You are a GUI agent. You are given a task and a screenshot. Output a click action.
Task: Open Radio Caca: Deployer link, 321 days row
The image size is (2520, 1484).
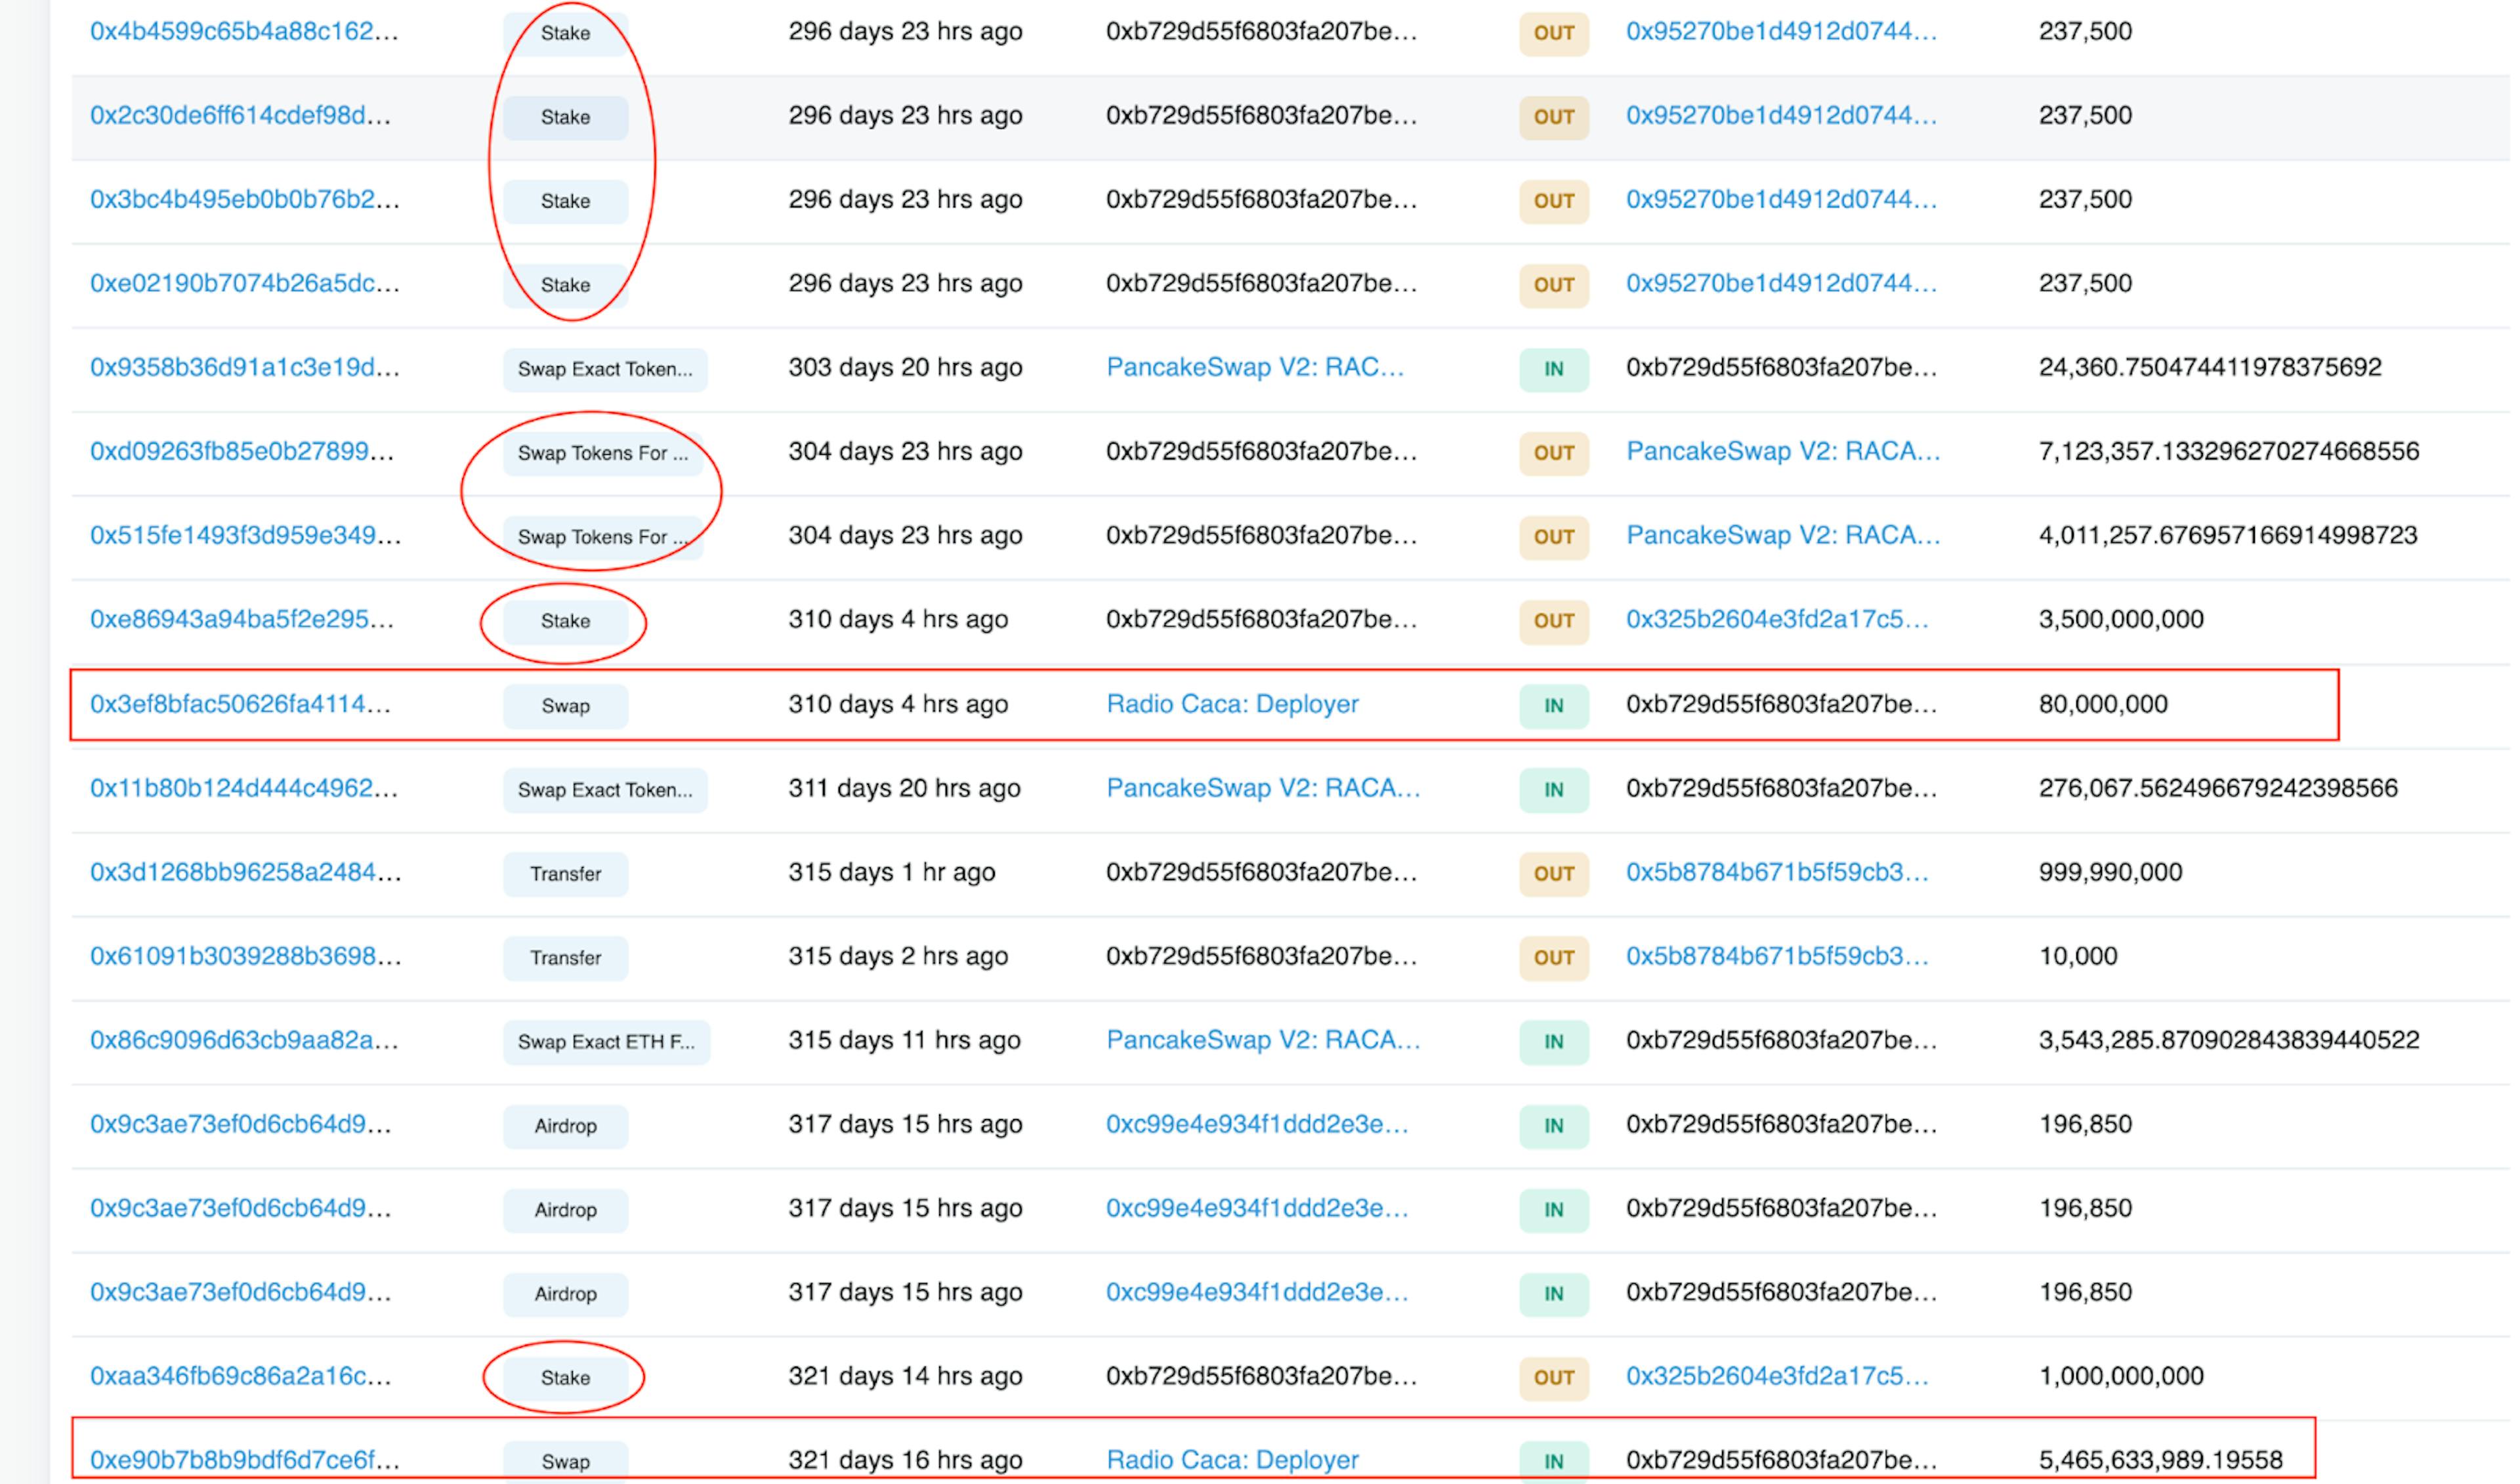(x=1233, y=1461)
